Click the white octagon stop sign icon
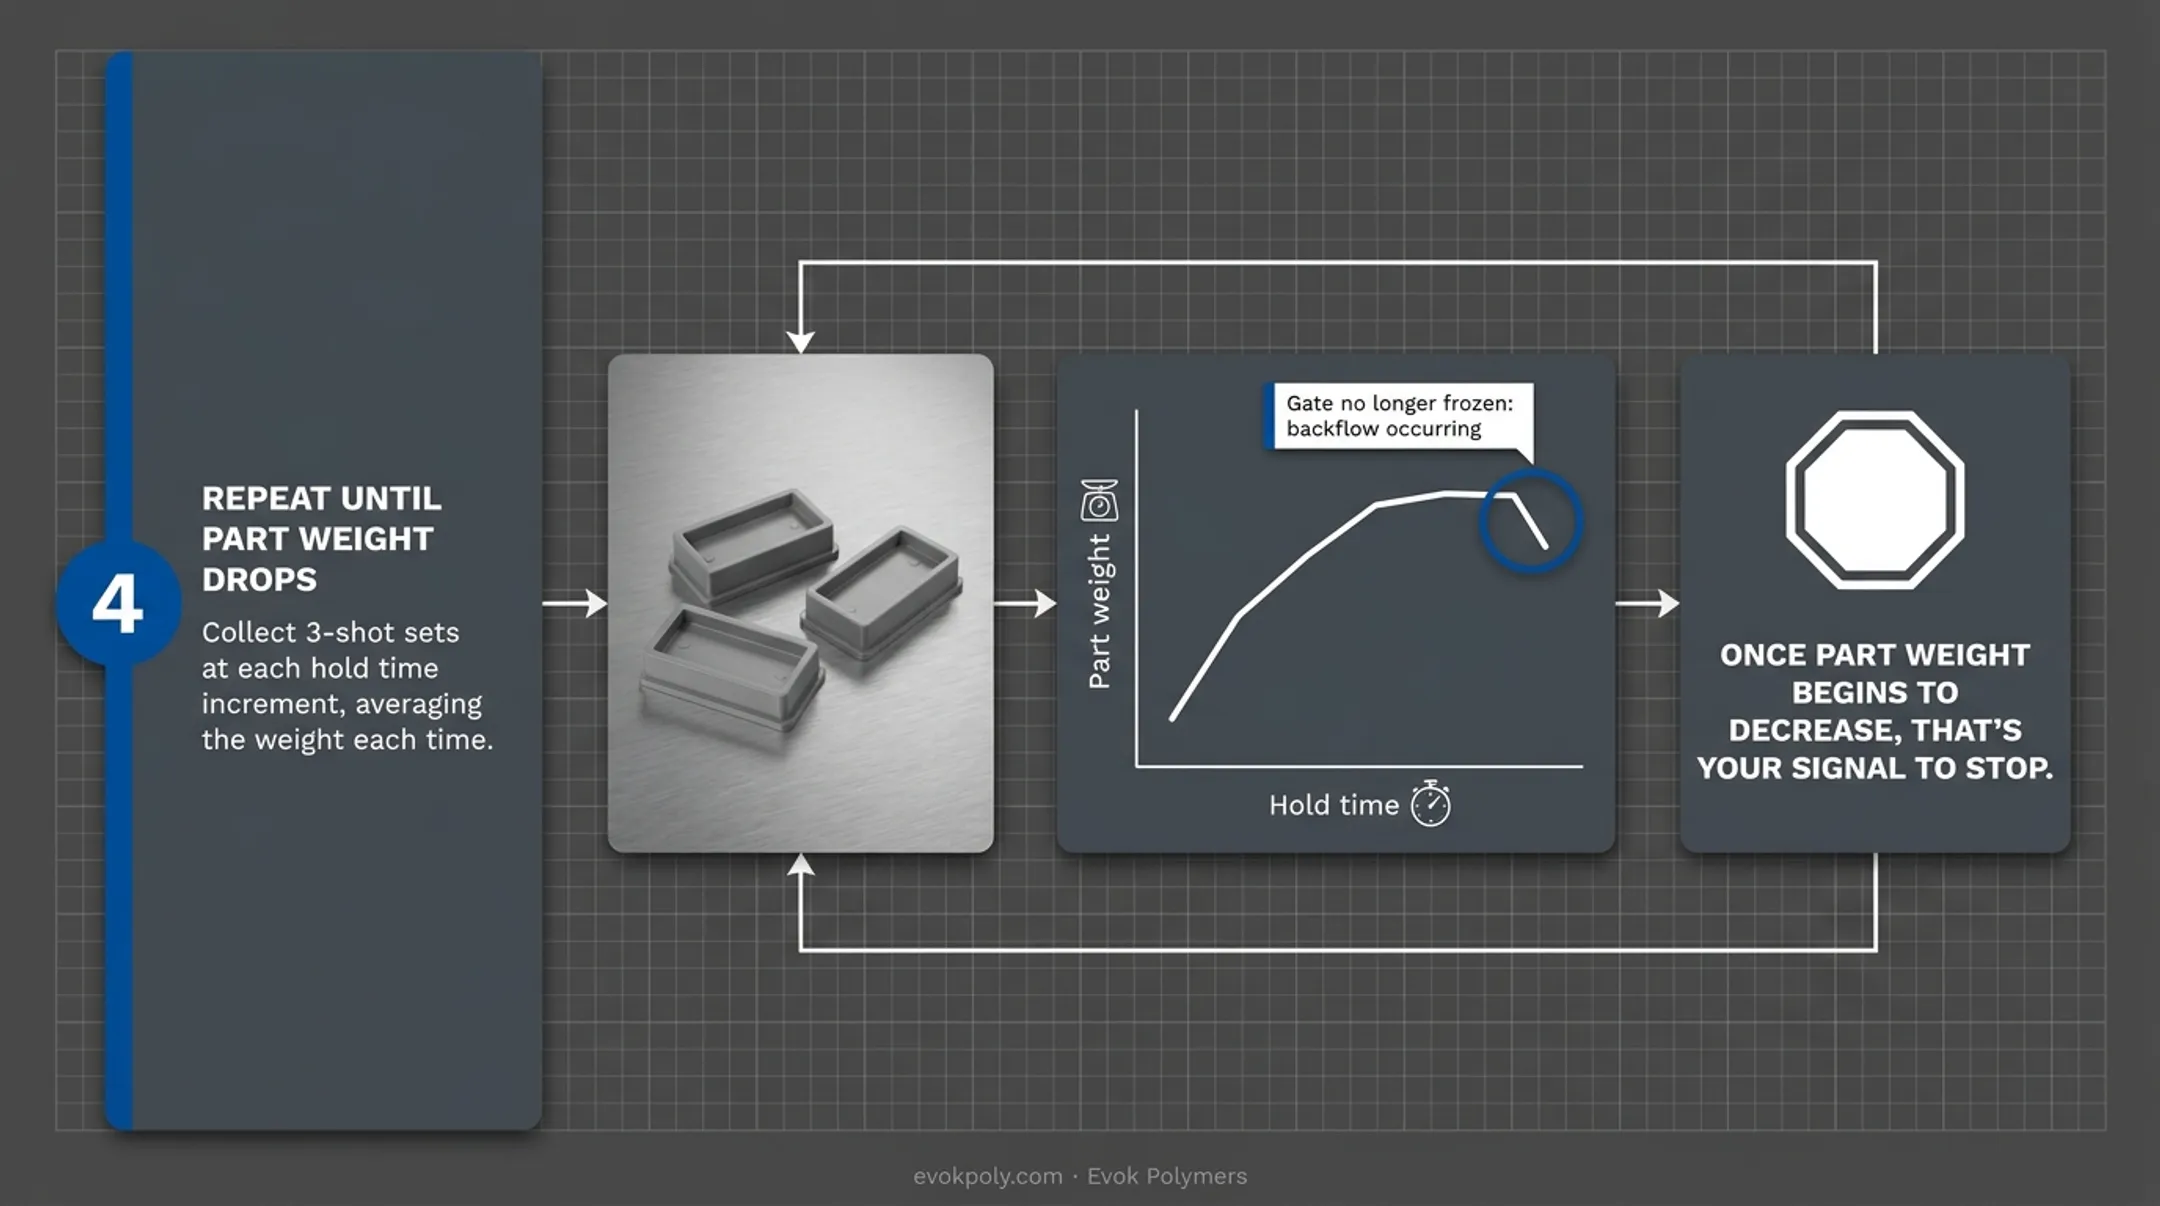The width and height of the screenshot is (2160, 1206). coord(1875,500)
